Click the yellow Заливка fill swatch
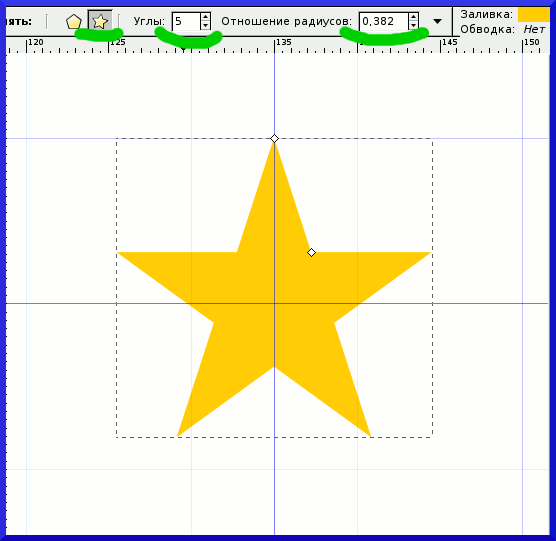 click(x=534, y=15)
